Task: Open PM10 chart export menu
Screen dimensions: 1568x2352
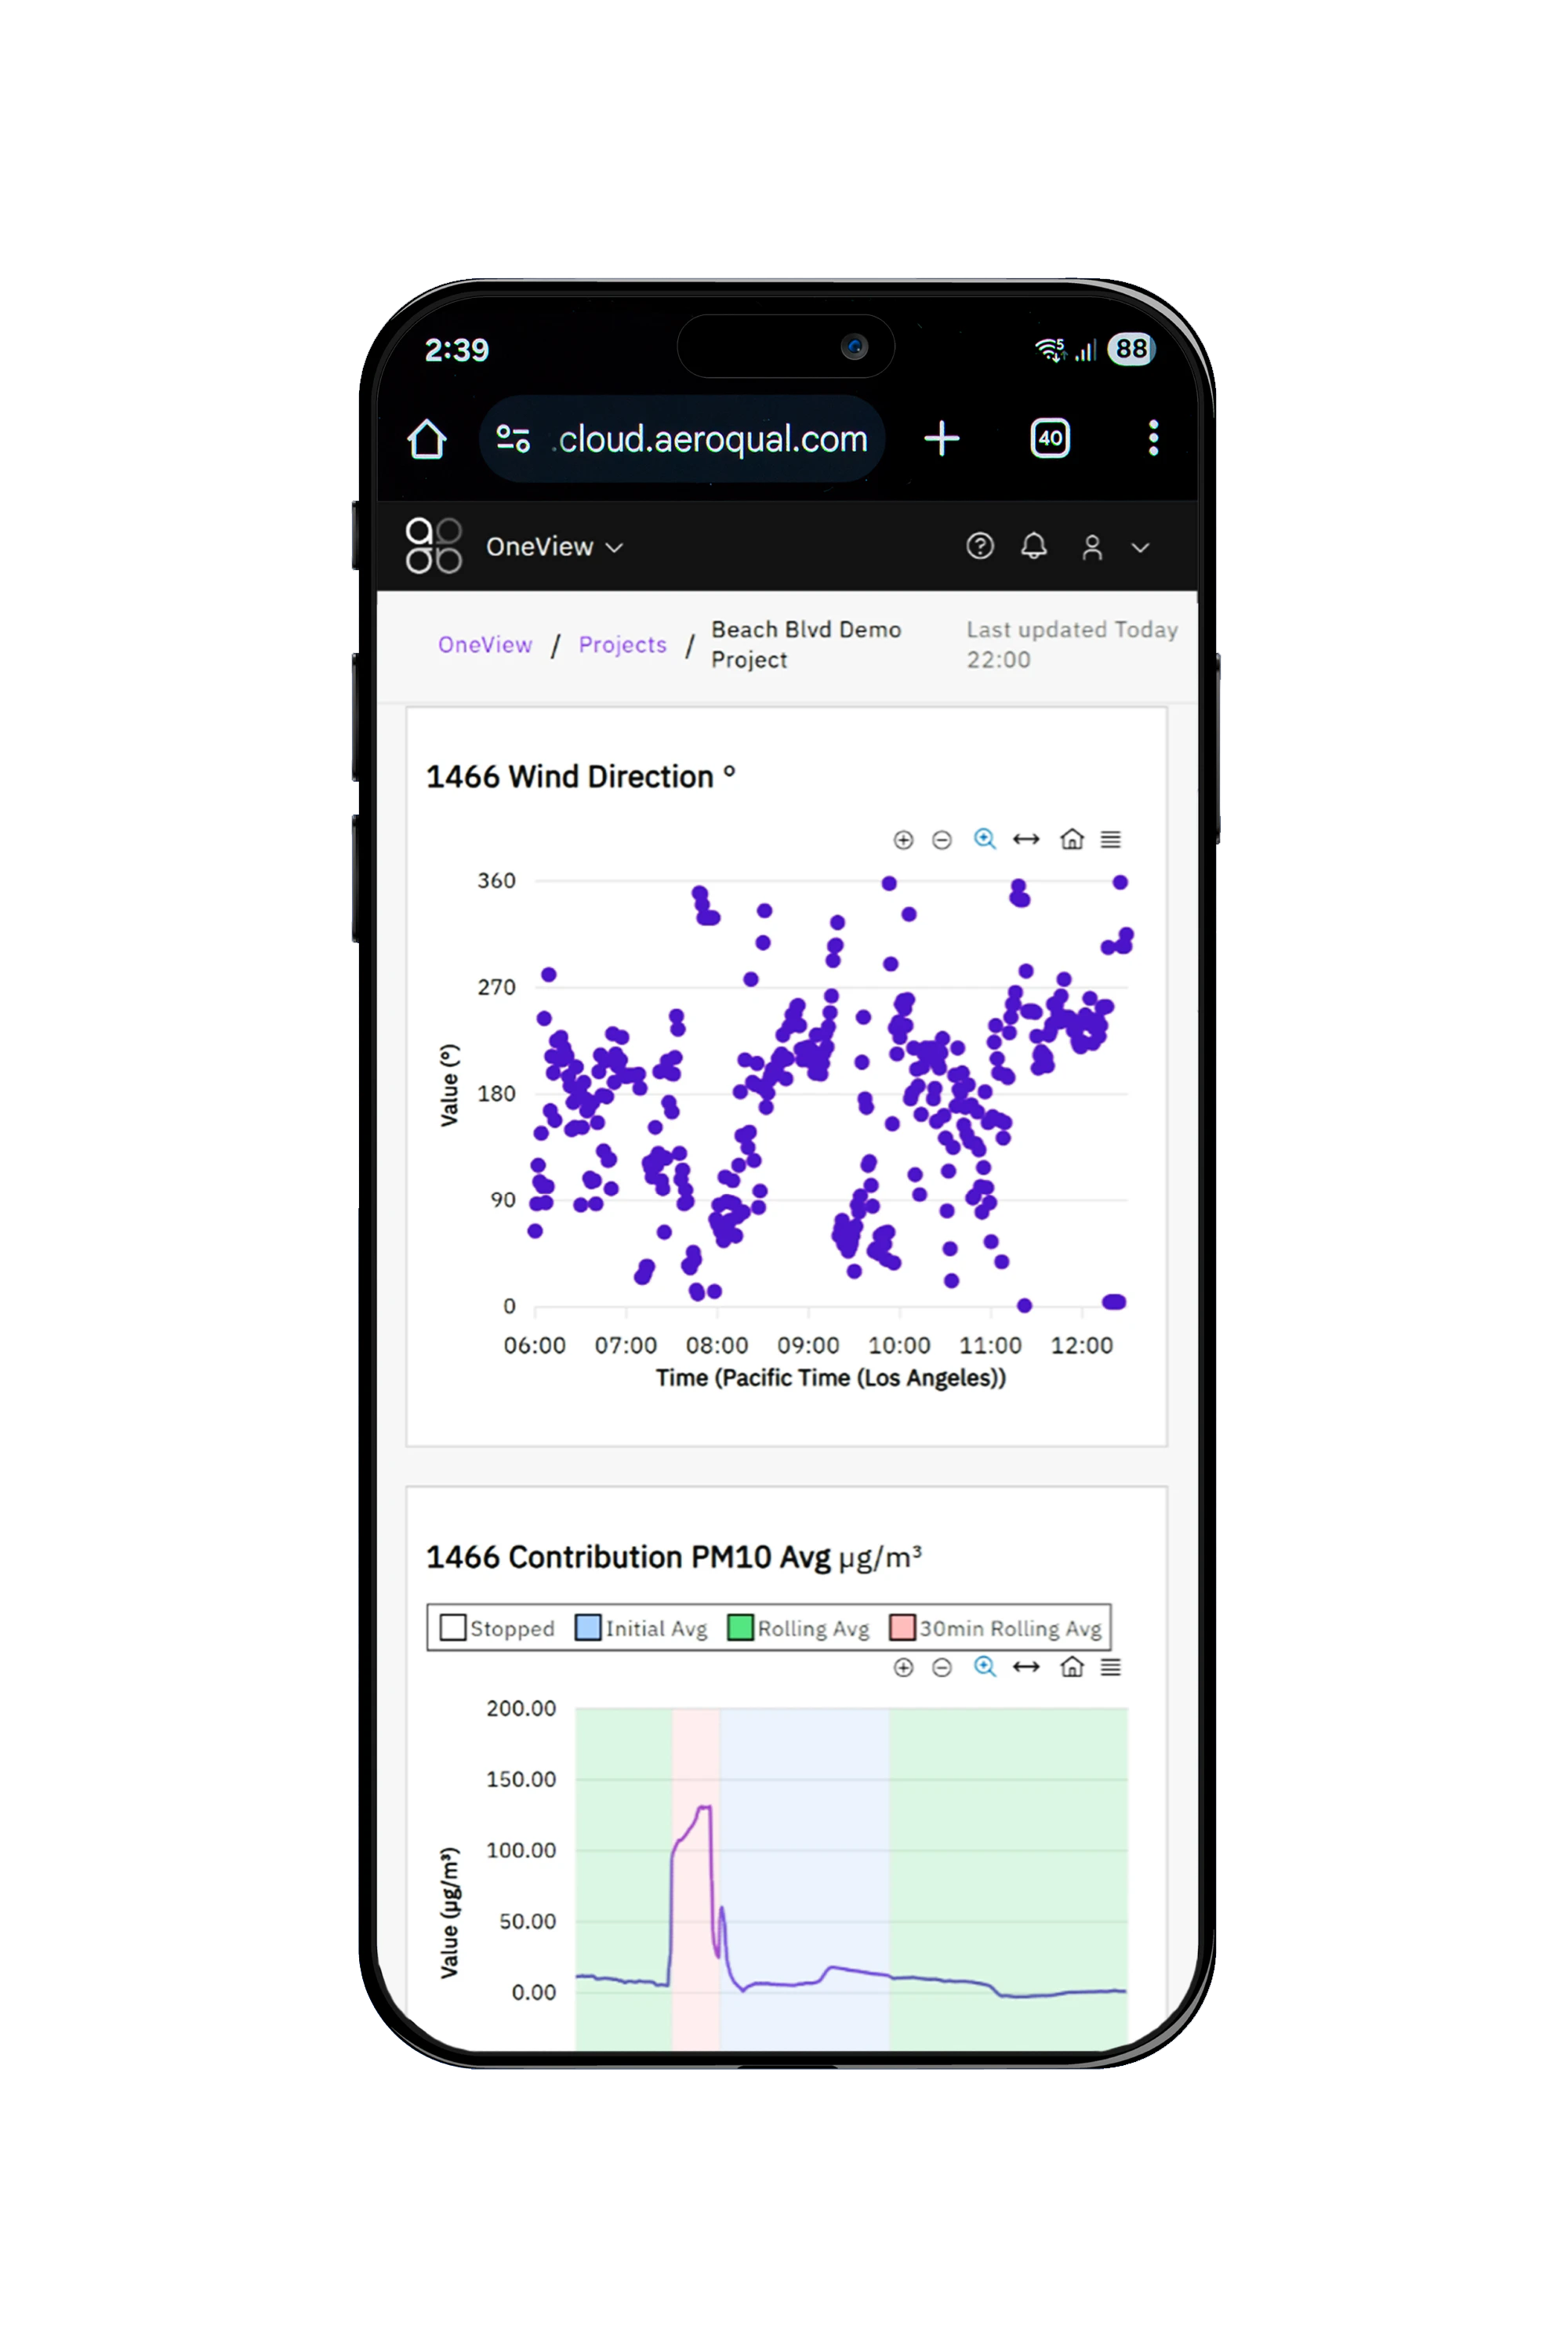Action: click(1111, 1667)
